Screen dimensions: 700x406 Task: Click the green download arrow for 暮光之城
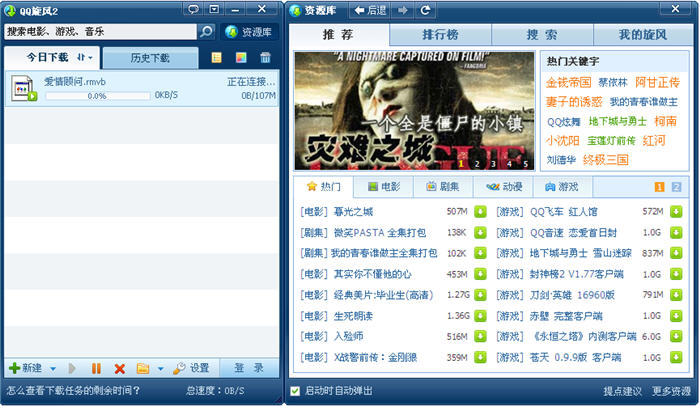pyautogui.click(x=480, y=212)
